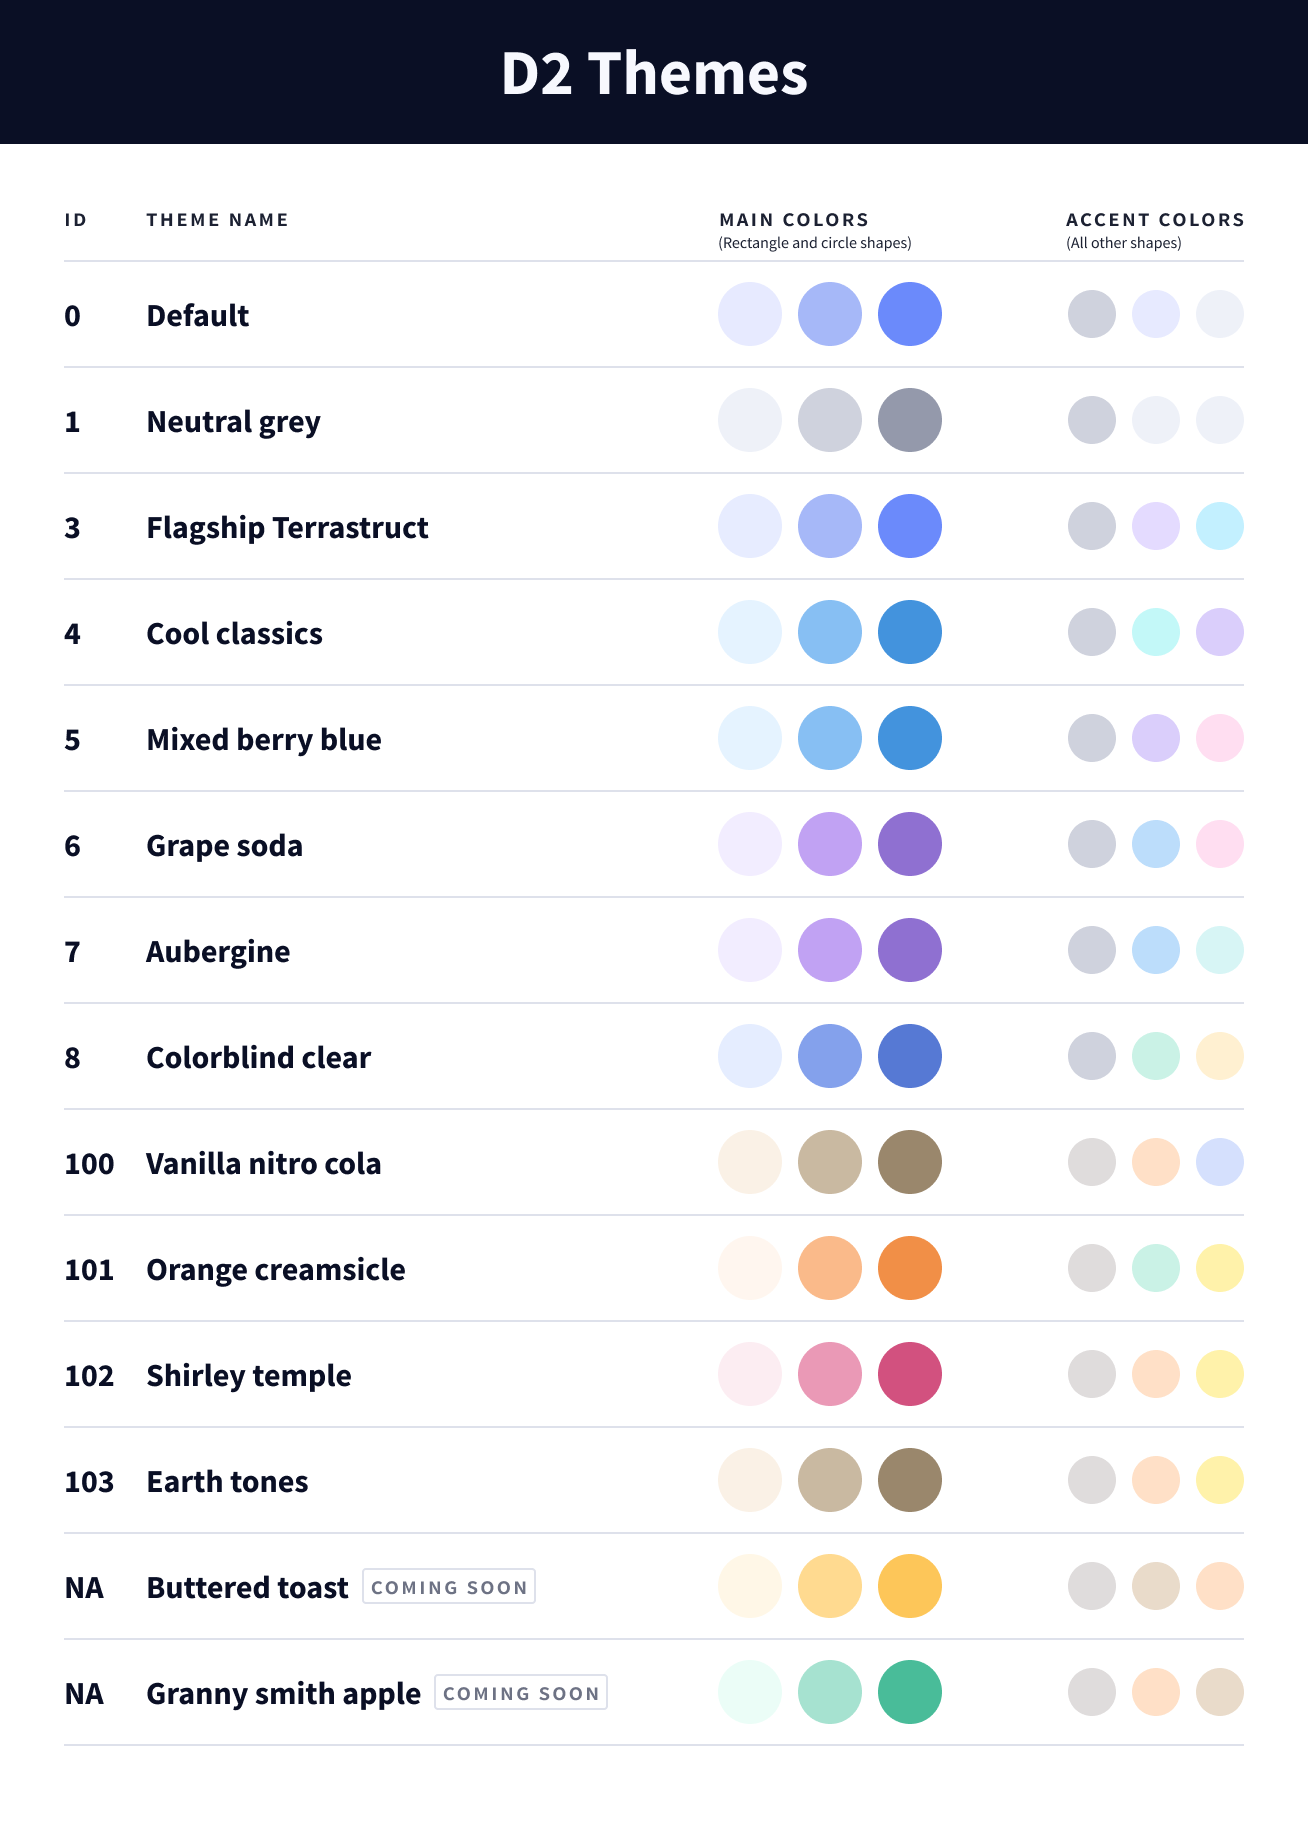Pick the magenta Shirley temple main color

click(909, 1374)
